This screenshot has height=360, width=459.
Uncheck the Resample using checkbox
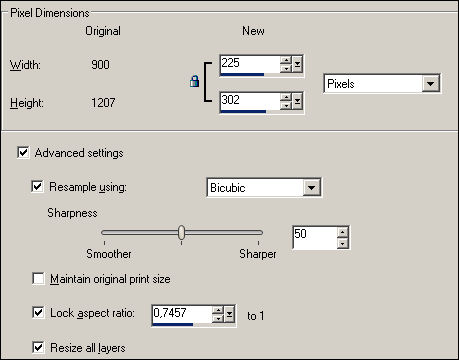click(37, 186)
